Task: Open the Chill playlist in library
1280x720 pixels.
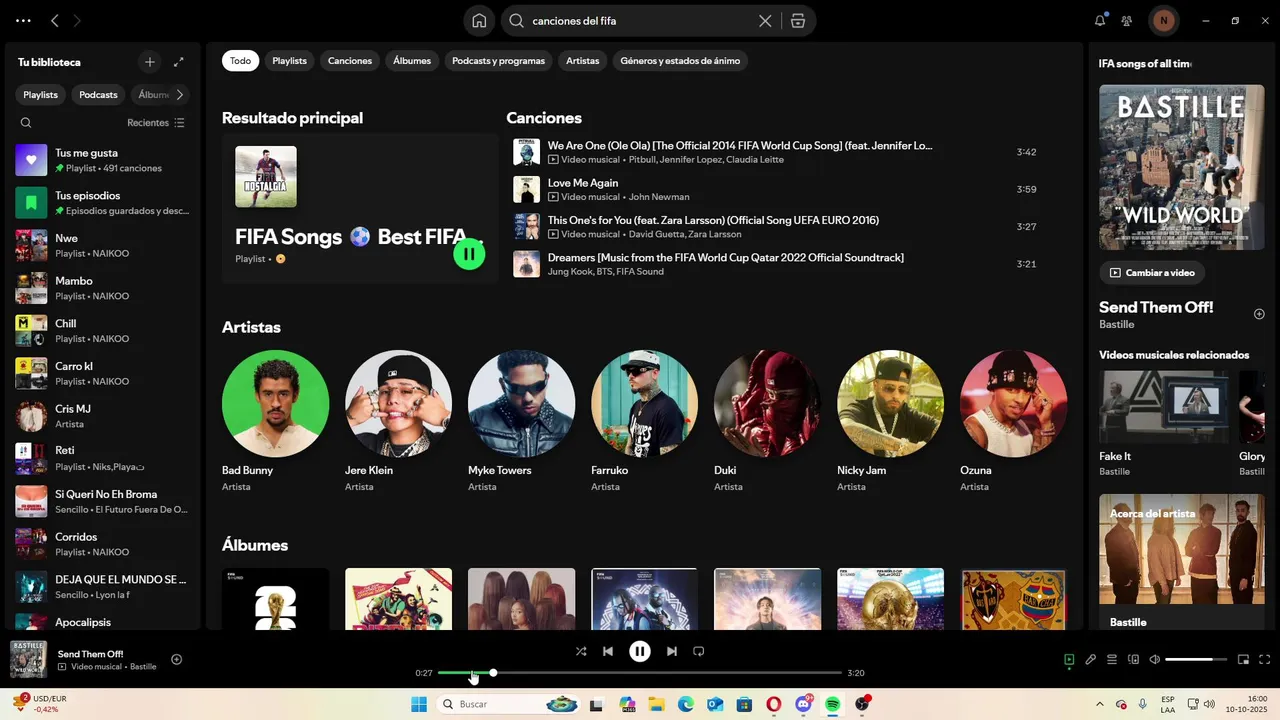Action: (101, 331)
